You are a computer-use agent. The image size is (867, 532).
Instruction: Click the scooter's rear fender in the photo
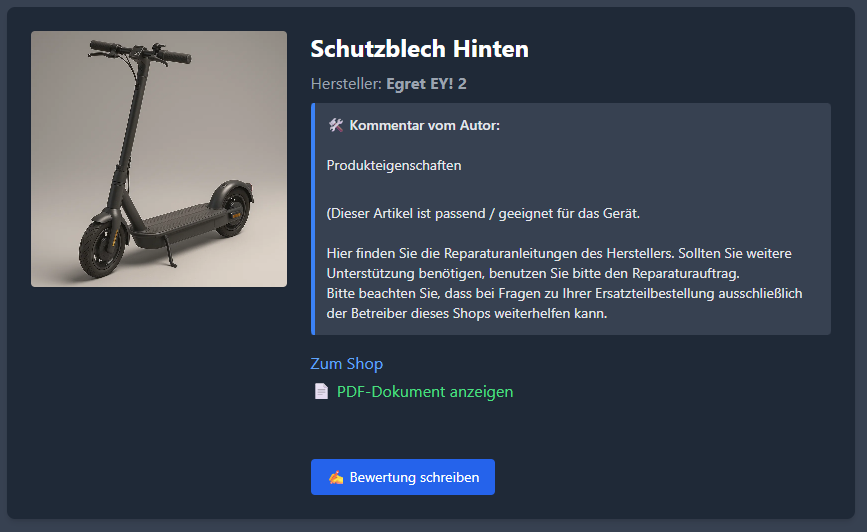point(232,191)
